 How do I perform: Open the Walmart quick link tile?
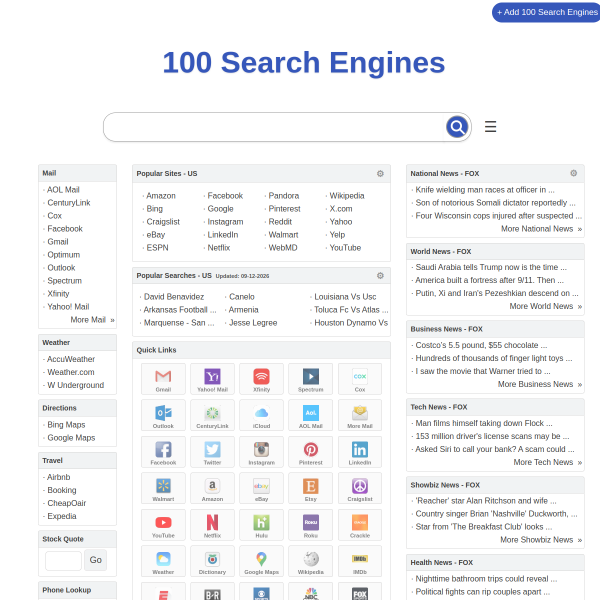(163, 488)
